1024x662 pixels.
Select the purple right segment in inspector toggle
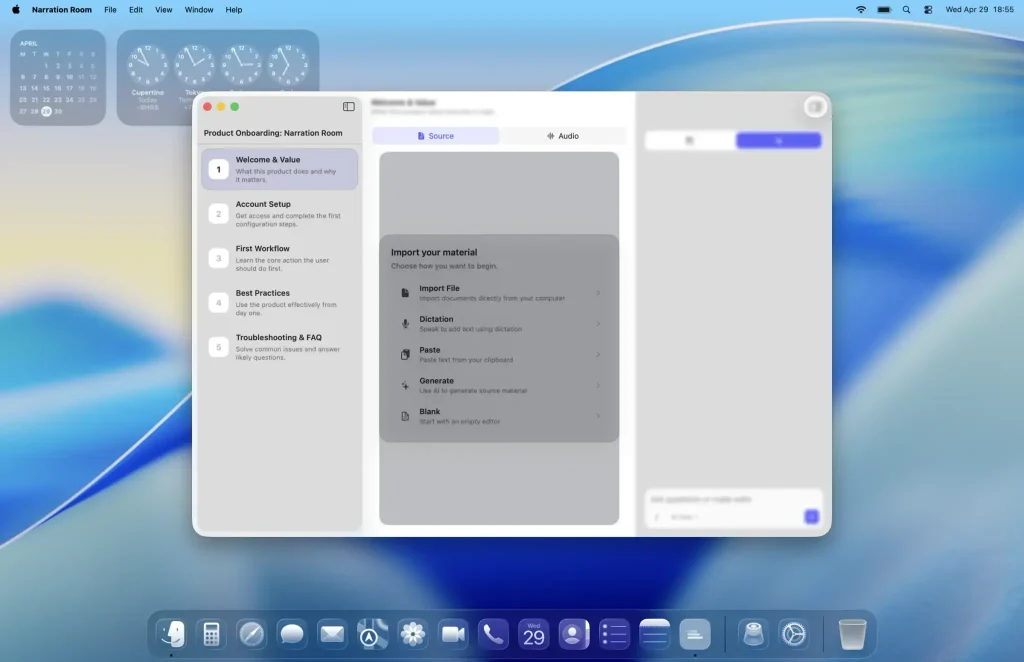point(778,140)
